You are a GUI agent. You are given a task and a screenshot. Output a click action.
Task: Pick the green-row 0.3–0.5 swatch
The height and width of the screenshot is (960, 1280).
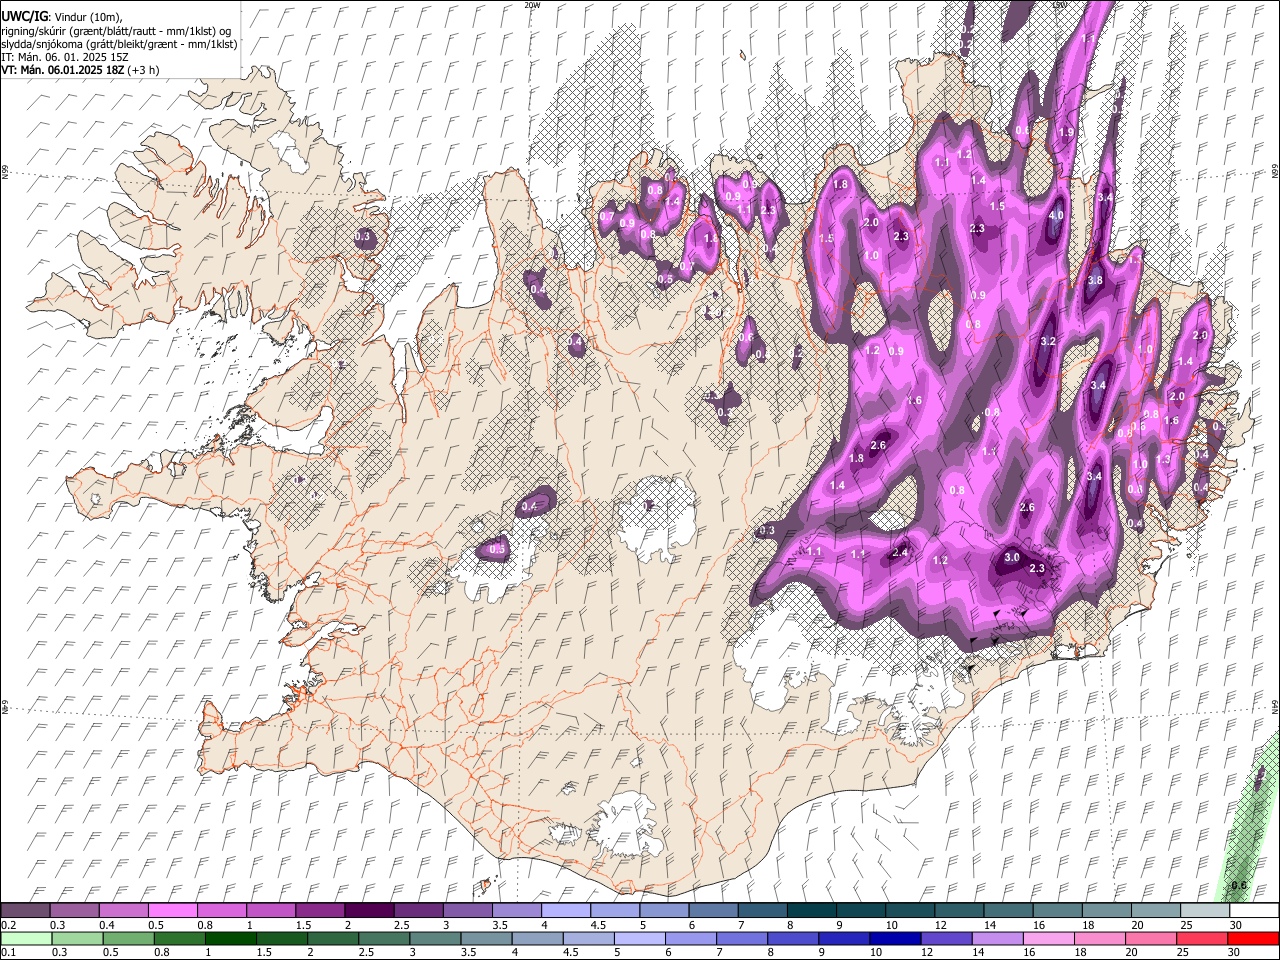point(77,939)
